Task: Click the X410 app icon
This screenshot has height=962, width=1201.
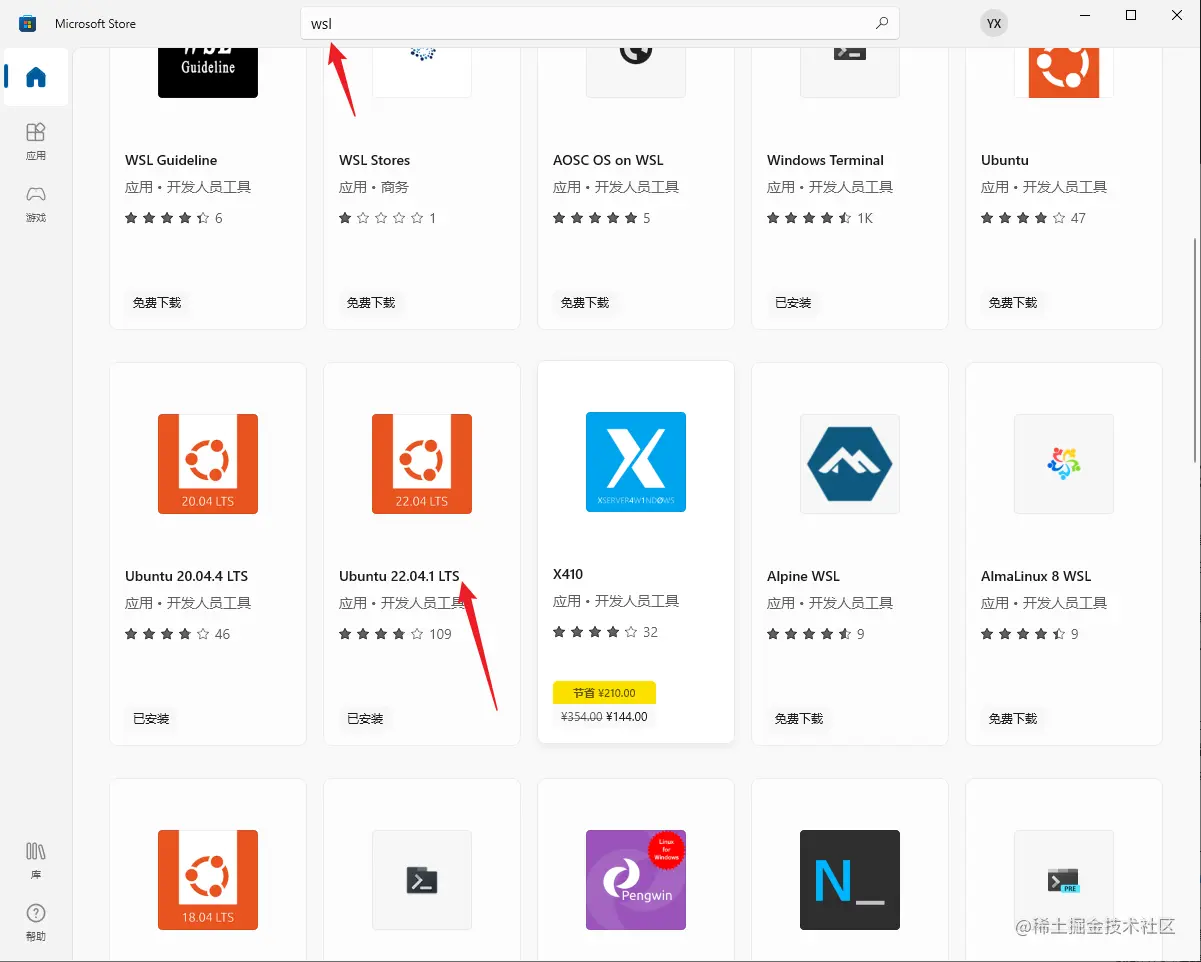Action: tap(636, 462)
